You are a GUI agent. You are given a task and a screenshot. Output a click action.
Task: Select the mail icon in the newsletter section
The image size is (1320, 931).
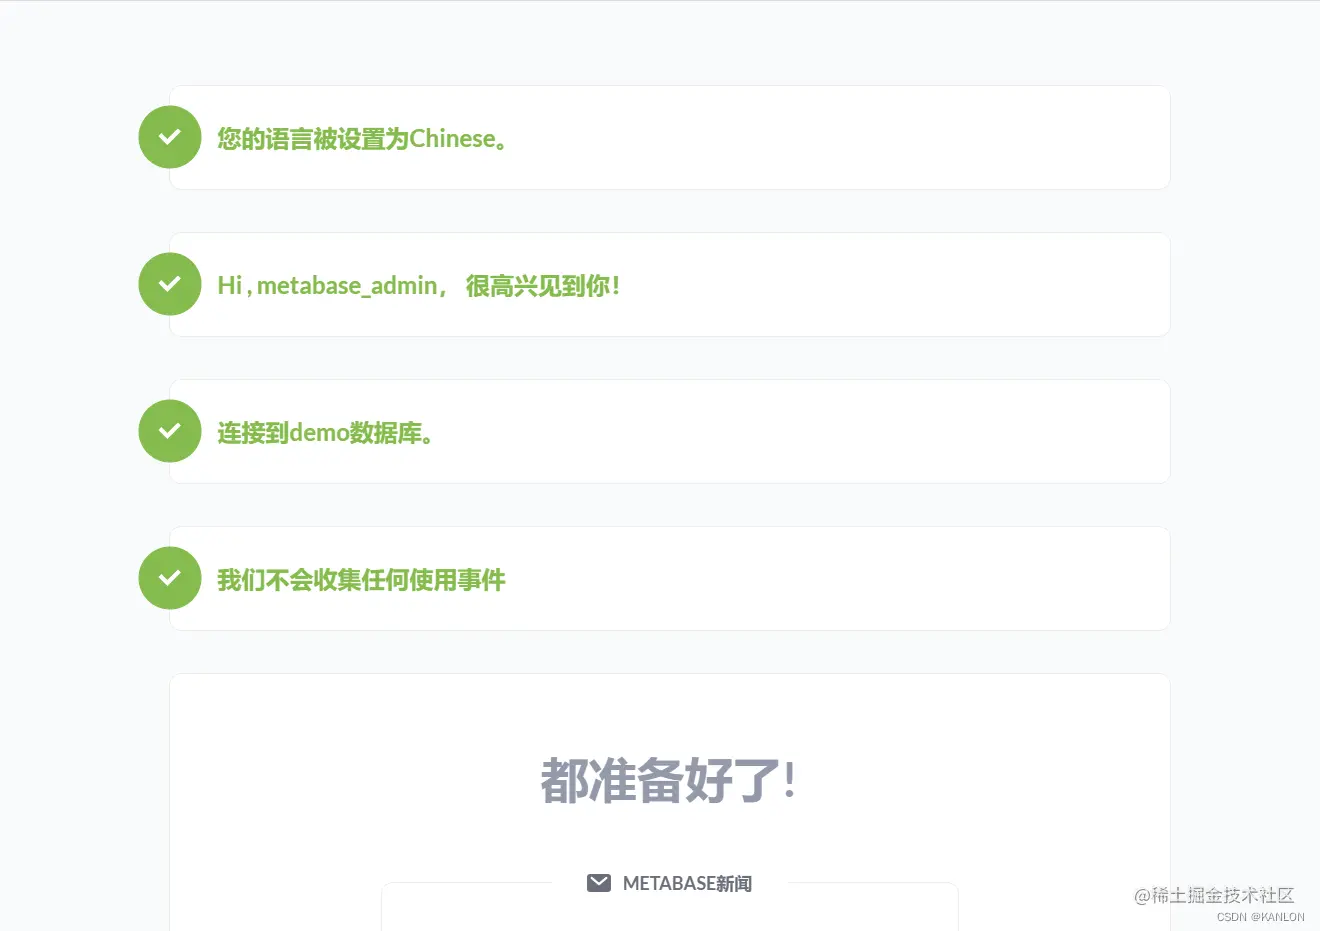pos(599,882)
